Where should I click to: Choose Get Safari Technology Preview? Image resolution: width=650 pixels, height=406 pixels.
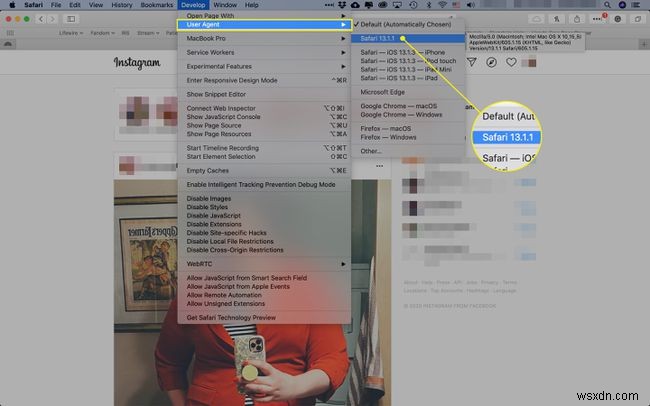(x=264, y=318)
